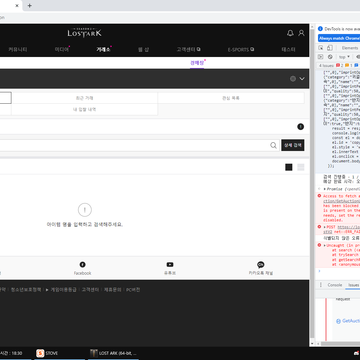Click the LOST ARK logo
The width and height of the screenshot is (360, 360).
pos(84,32)
